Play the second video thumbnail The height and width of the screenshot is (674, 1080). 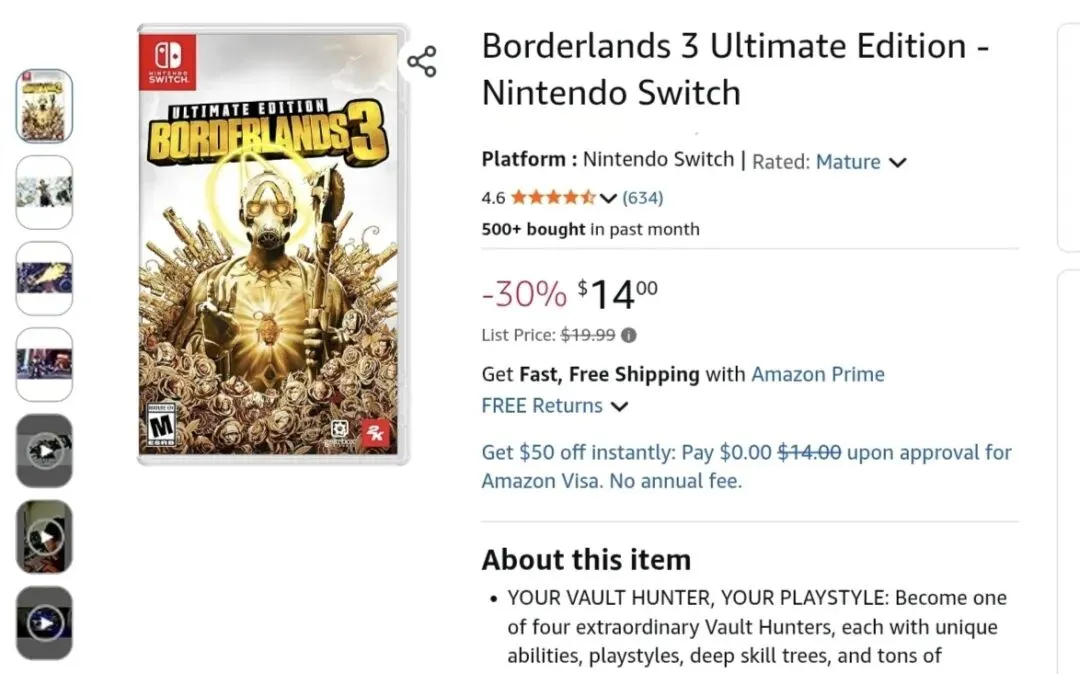(x=44, y=537)
